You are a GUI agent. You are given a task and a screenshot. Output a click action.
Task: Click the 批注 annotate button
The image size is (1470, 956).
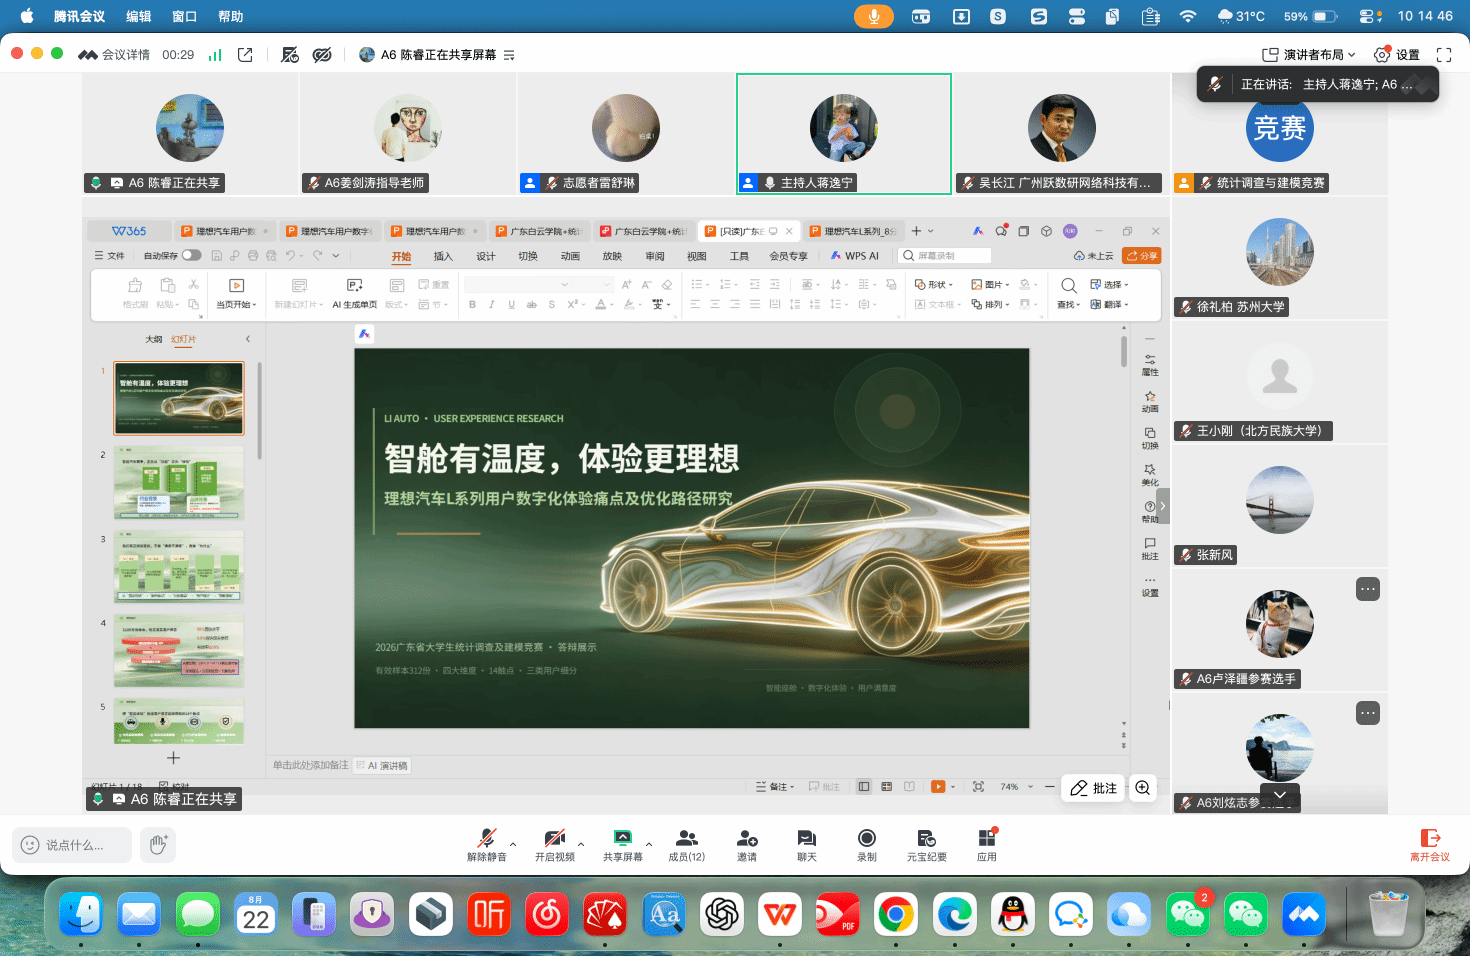(1093, 788)
